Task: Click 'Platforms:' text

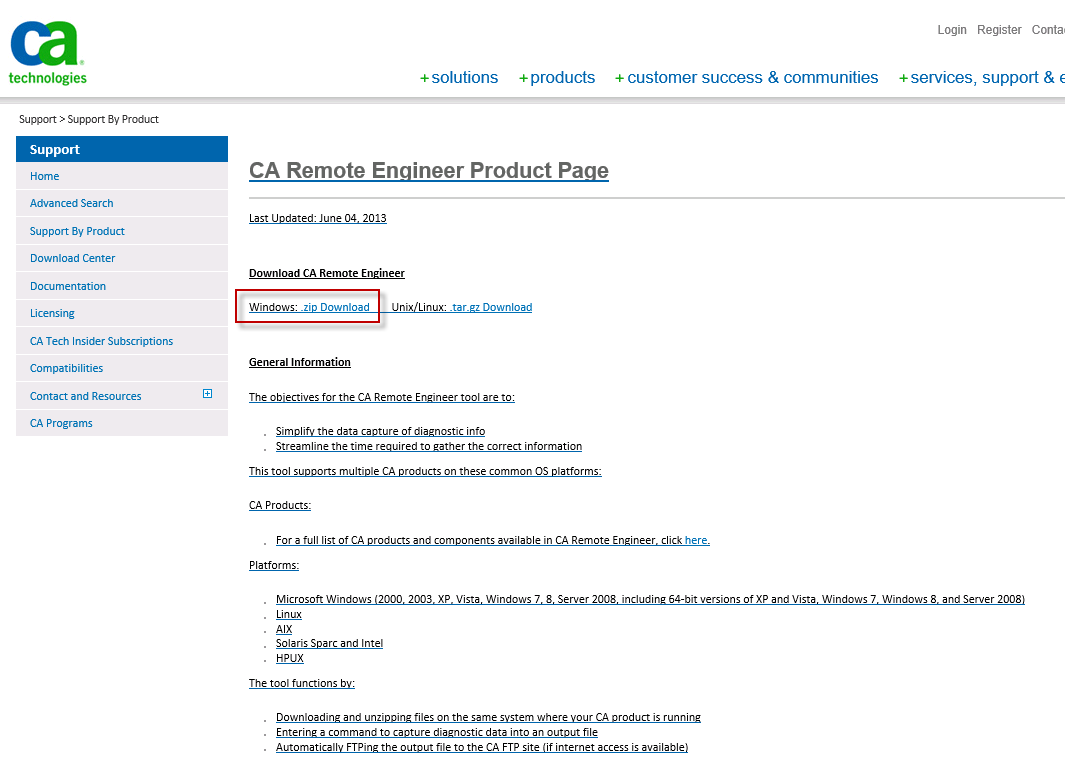Action: (x=274, y=565)
